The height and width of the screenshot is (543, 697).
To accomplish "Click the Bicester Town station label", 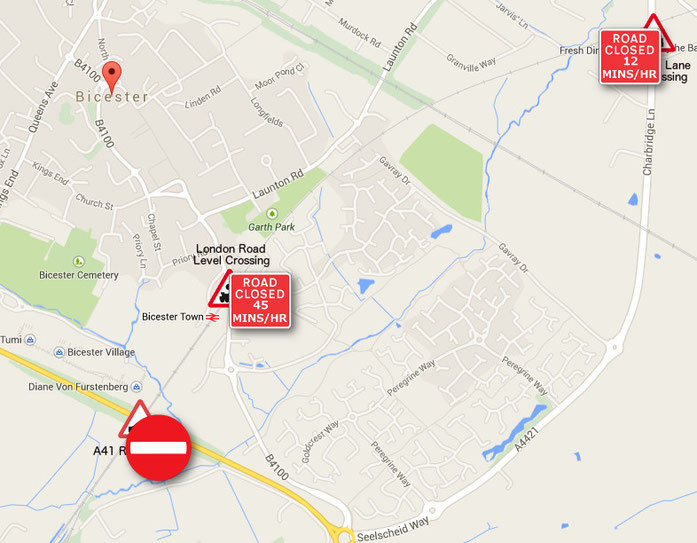I will [172, 317].
